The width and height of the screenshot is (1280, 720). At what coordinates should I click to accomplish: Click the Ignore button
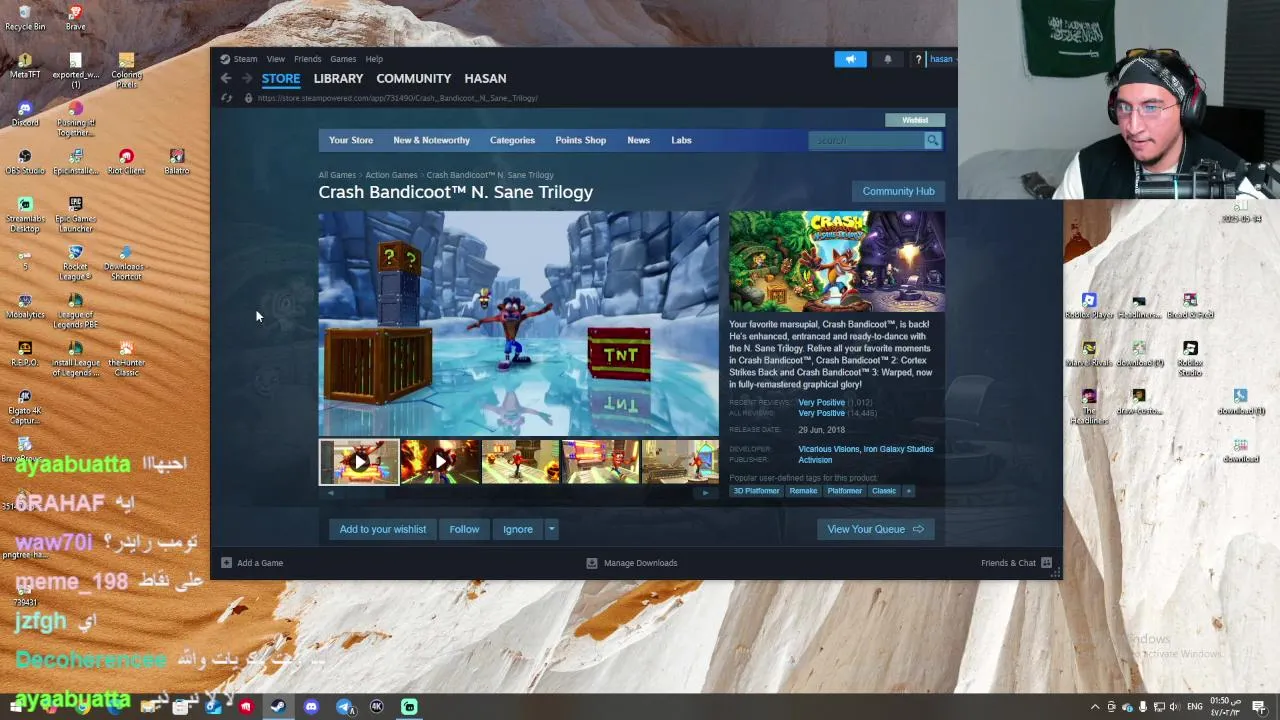tap(518, 529)
